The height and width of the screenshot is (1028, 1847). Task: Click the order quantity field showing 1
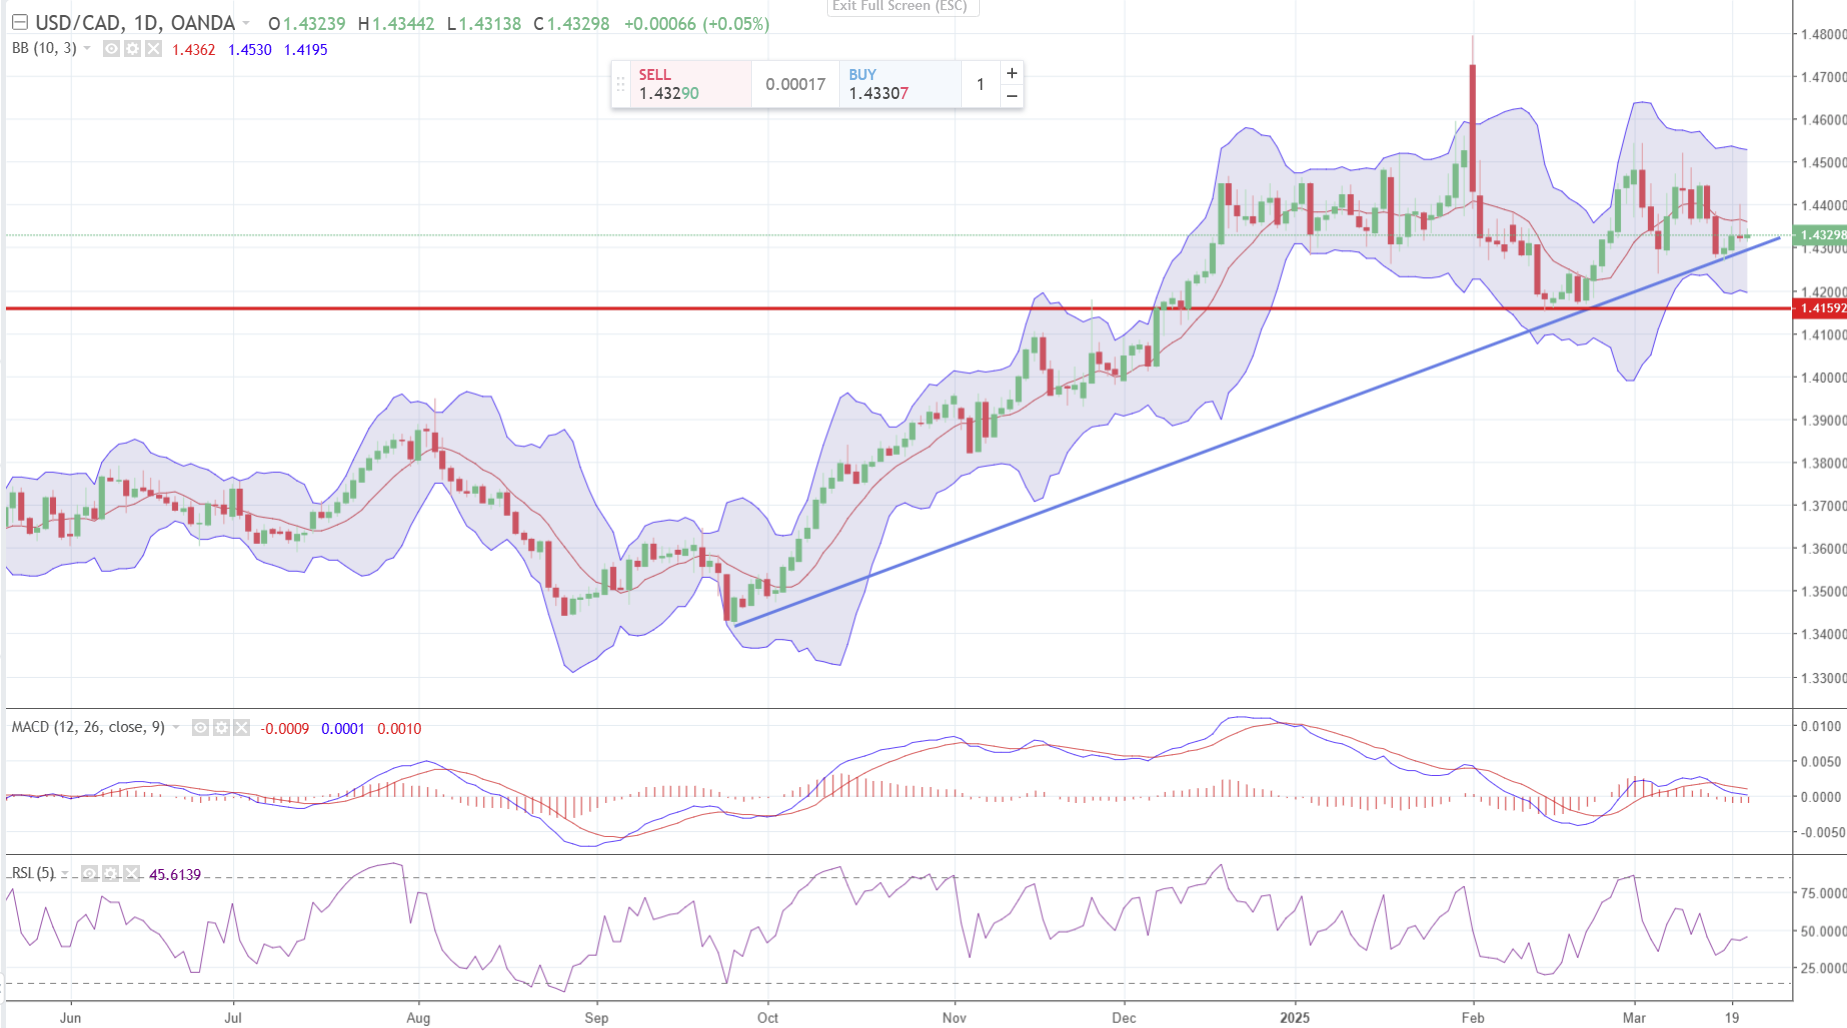[x=980, y=84]
